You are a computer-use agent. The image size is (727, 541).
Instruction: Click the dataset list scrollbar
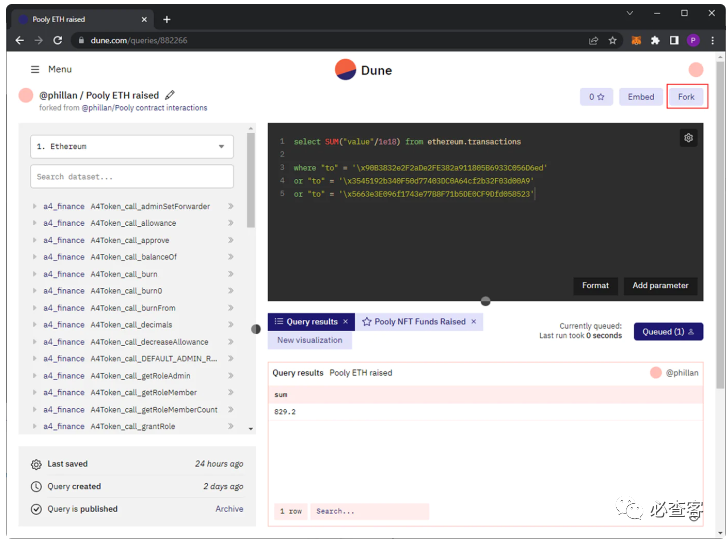click(x=251, y=181)
